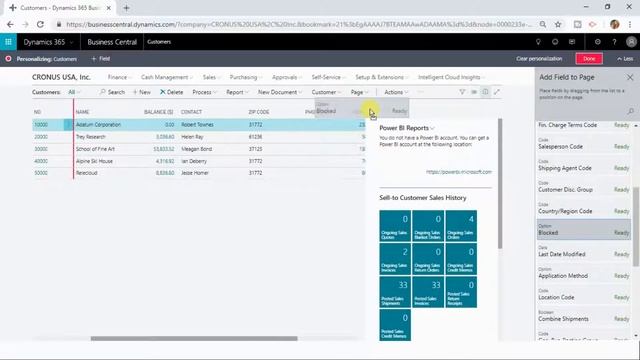Select the Shipping Agent Code field
Viewport: 640px width, 360px height.
(584, 165)
